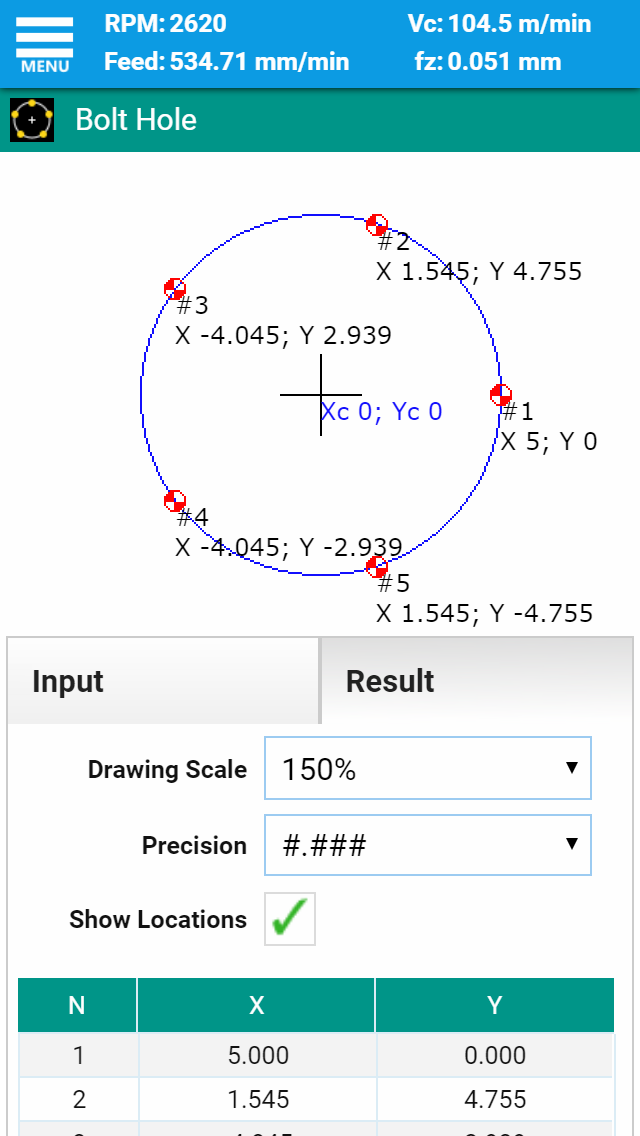Open the Drawing Scale dropdown
Screen dimensions: 640x1136
point(428,768)
